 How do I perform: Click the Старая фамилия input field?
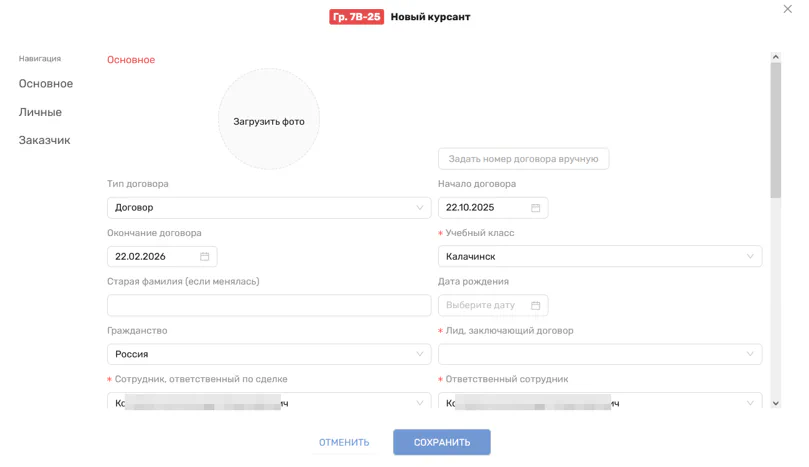click(269, 305)
